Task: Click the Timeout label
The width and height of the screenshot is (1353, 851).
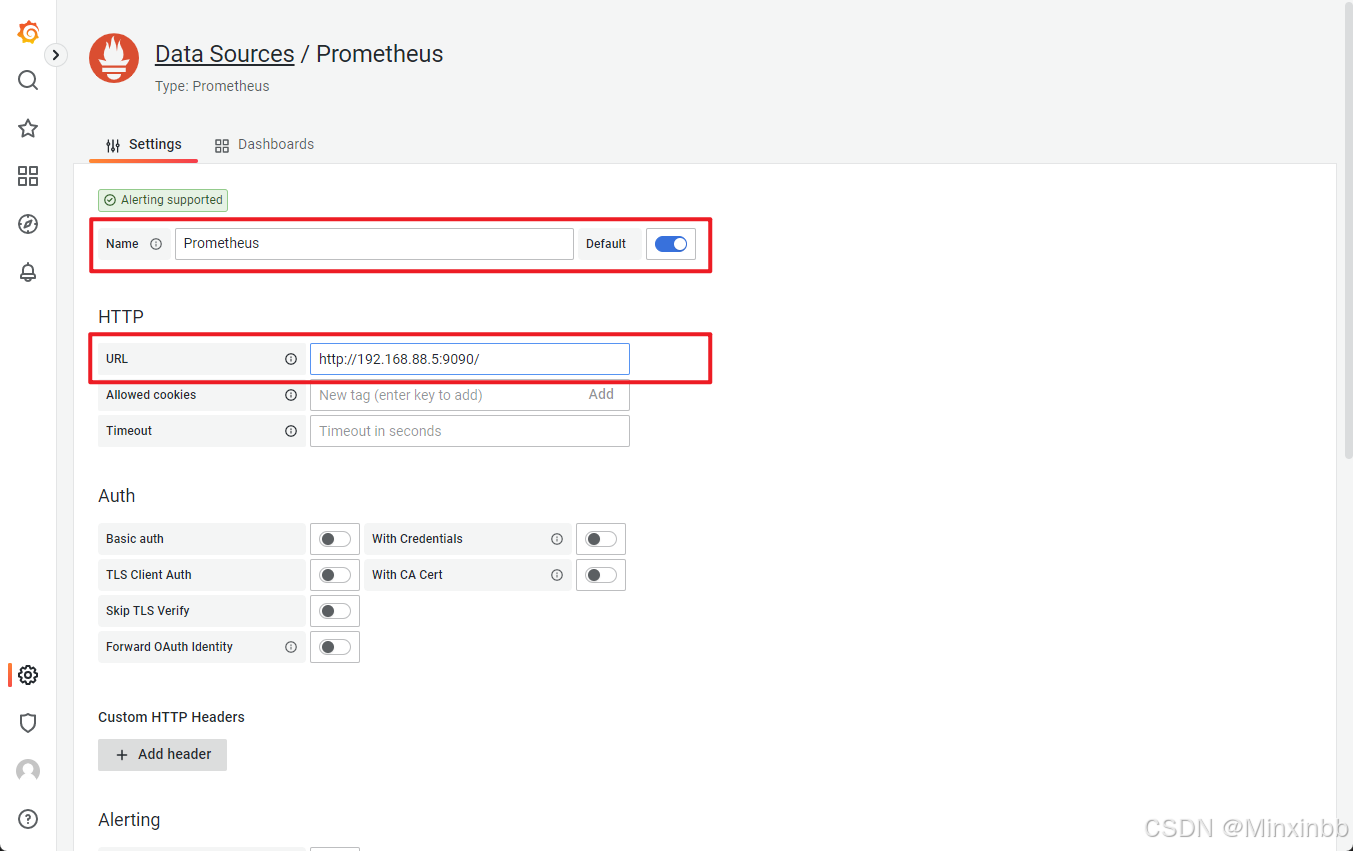Action: pos(129,431)
